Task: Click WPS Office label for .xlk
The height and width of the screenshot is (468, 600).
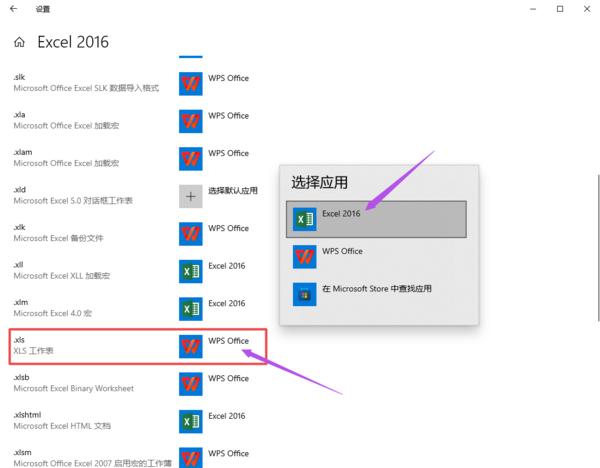Action: pos(228,228)
